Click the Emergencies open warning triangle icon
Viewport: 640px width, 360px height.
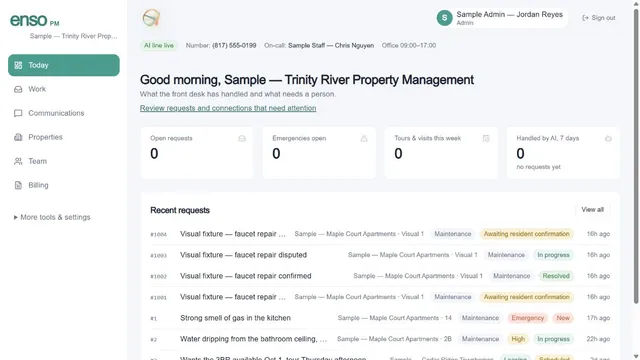click(364, 139)
